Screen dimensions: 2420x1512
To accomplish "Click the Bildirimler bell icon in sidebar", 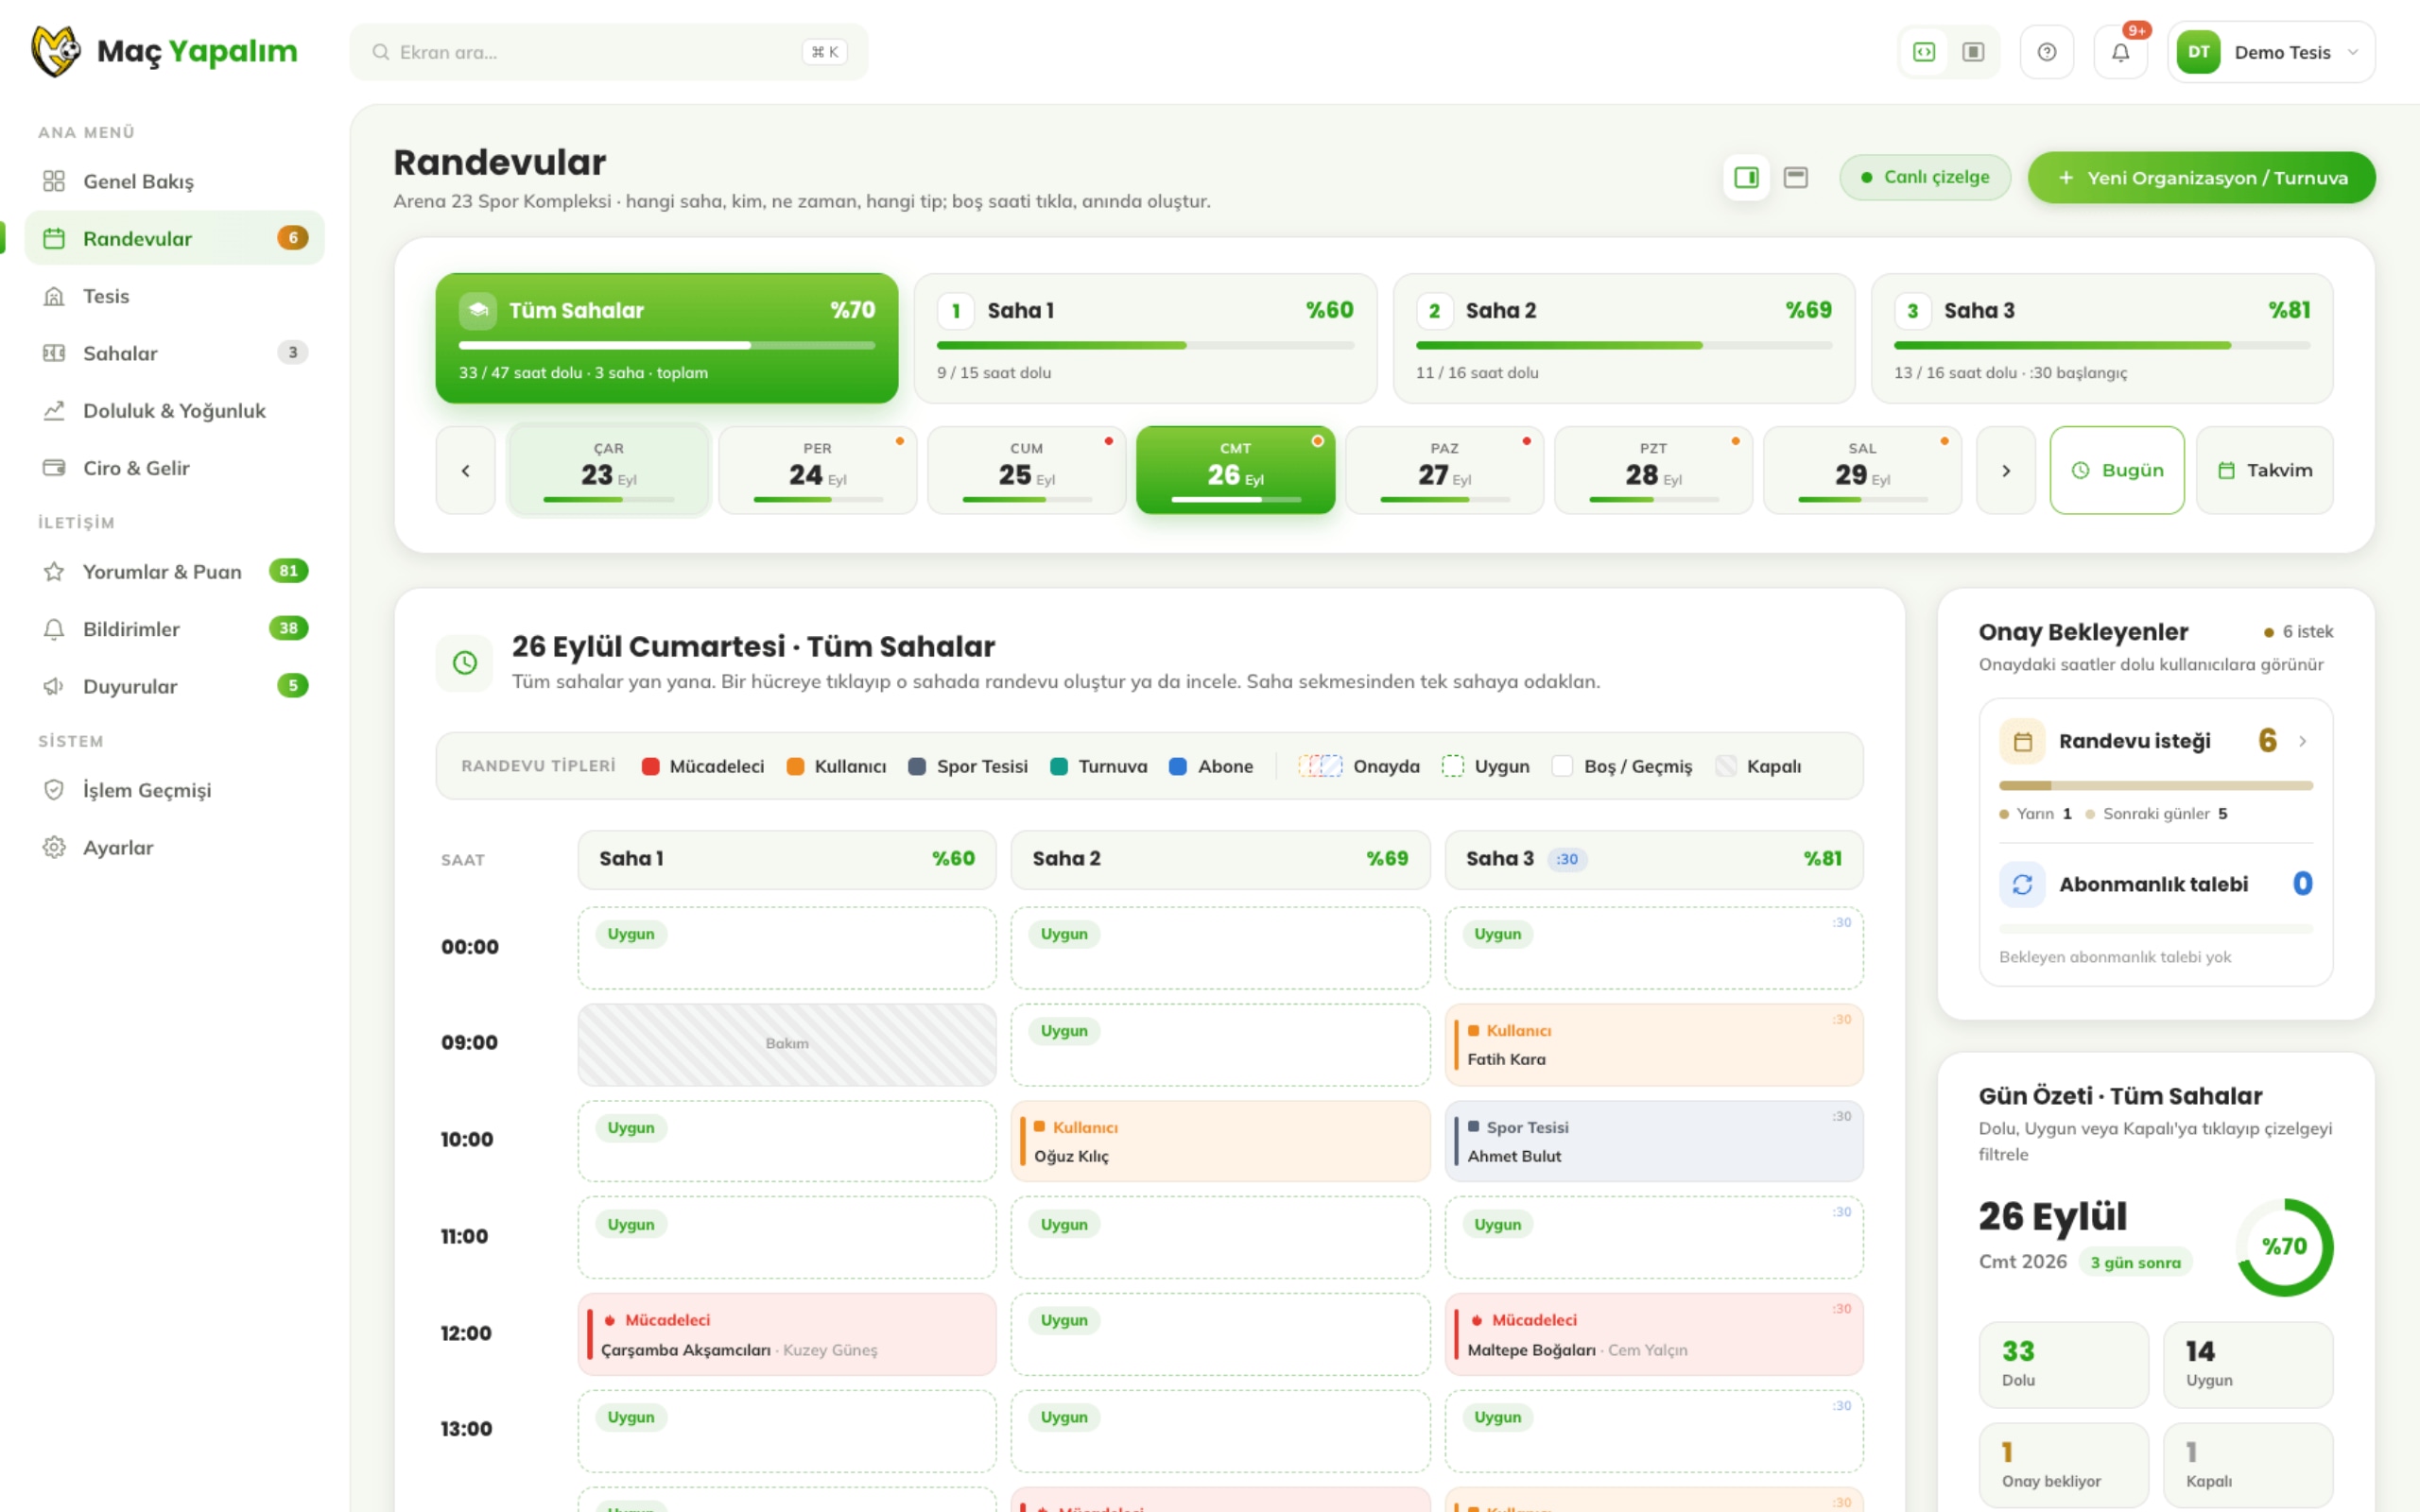I will pos(54,629).
